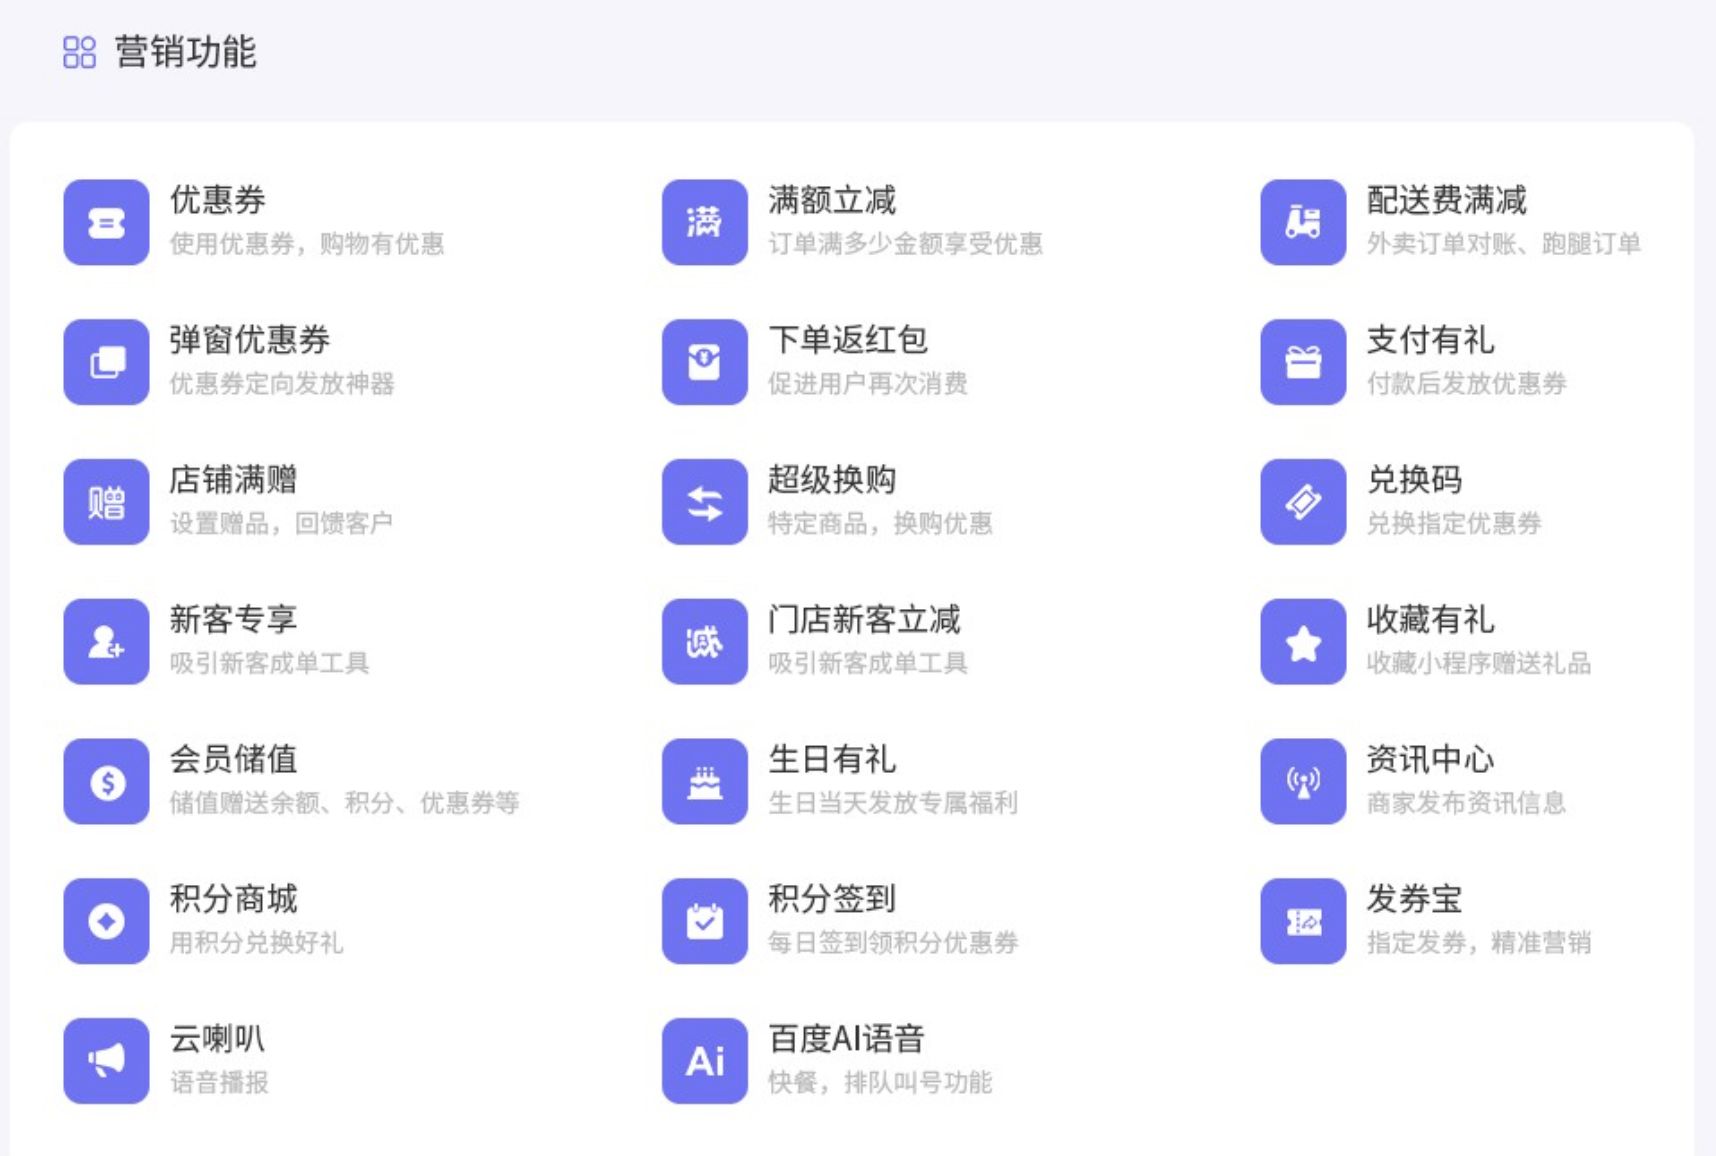The width and height of the screenshot is (1716, 1156).
Task: Select the 百度AI语音 Ai icon
Action: [705, 1061]
